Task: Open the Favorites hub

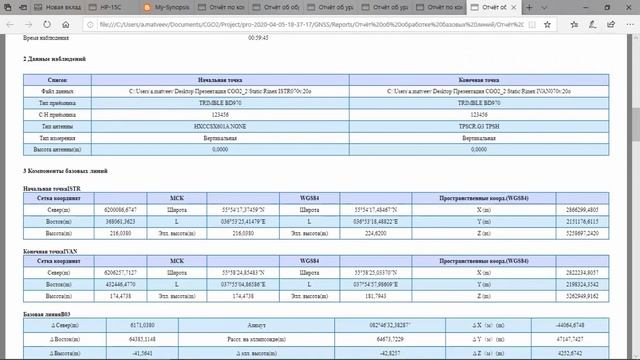Action: tap(574, 24)
